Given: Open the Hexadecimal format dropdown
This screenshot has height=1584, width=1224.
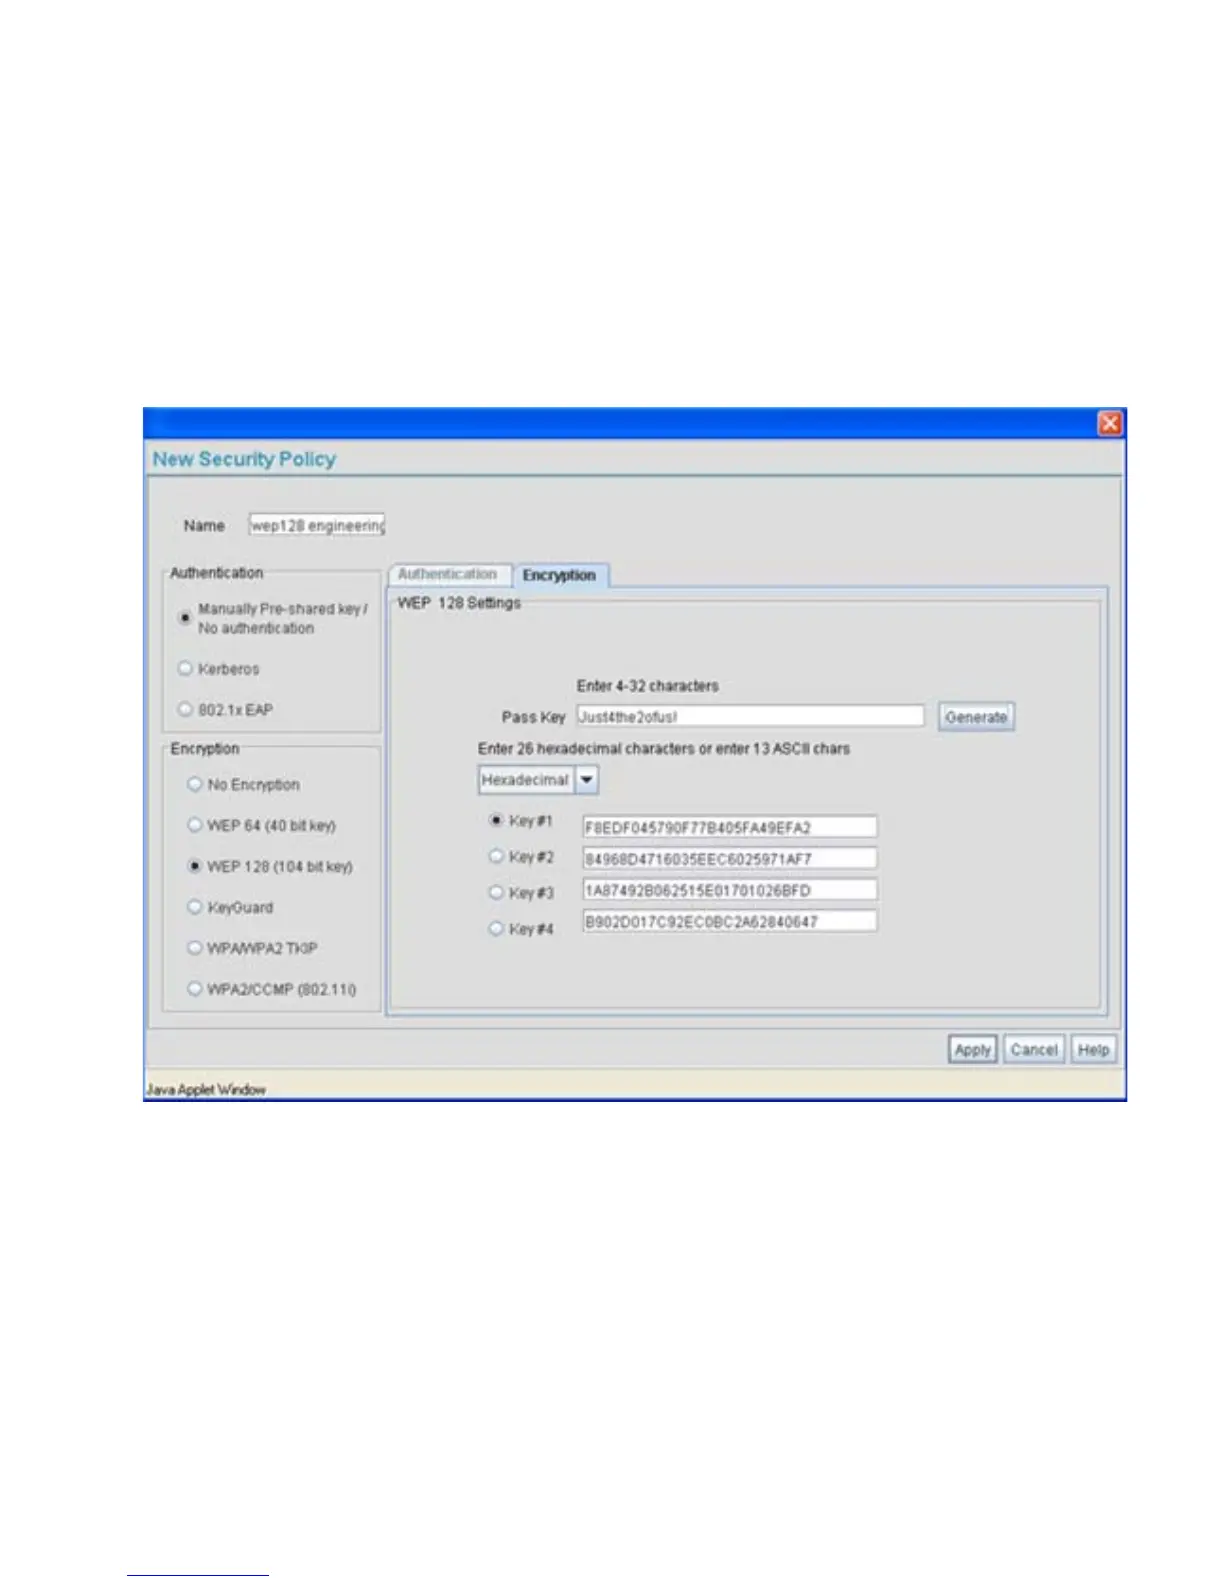Looking at the screenshot, I should [587, 780].
